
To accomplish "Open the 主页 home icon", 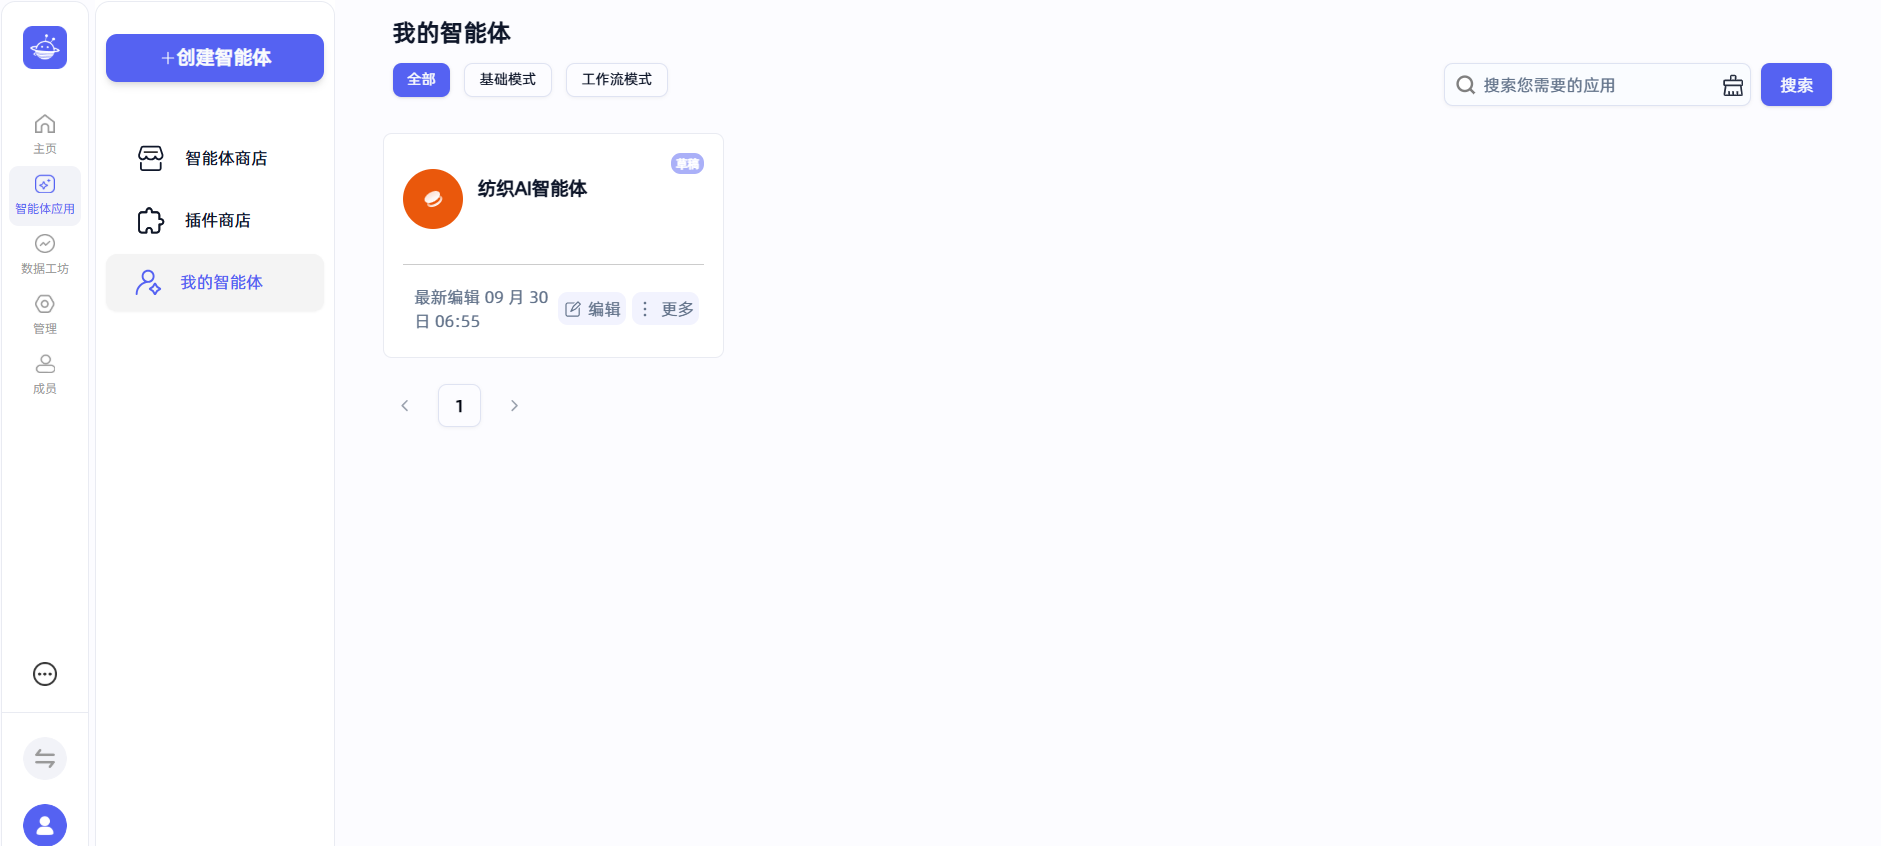I will click(45, 135).
